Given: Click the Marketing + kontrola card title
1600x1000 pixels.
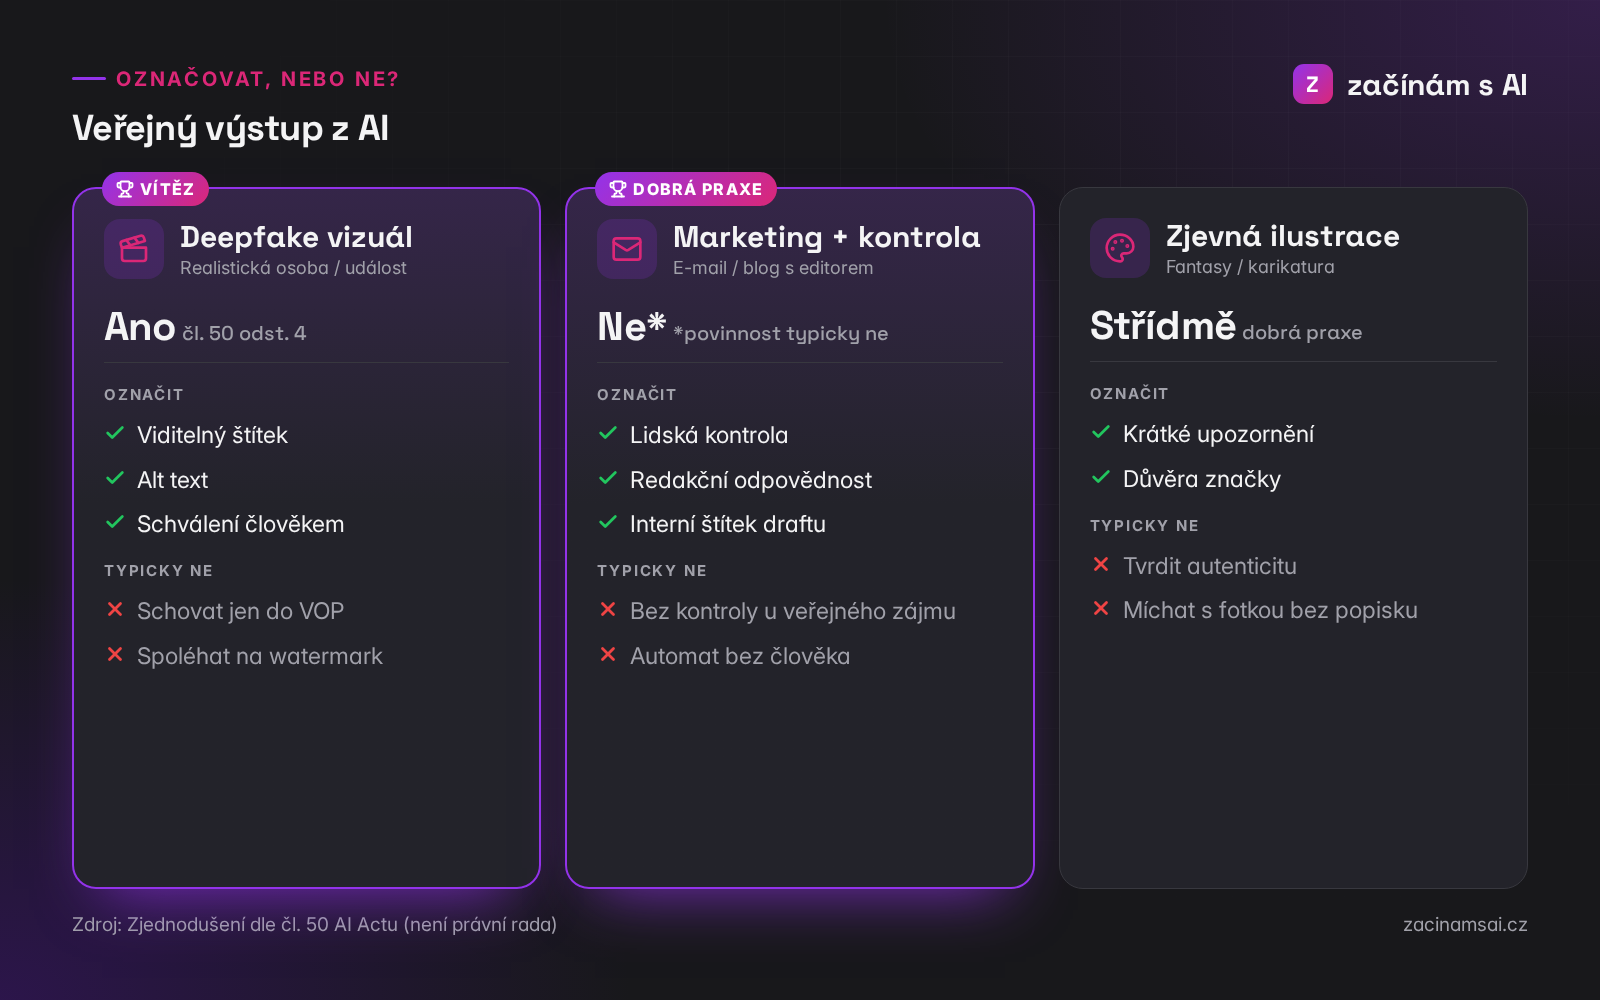Looking at the screenshot, I should click(827, 237).
